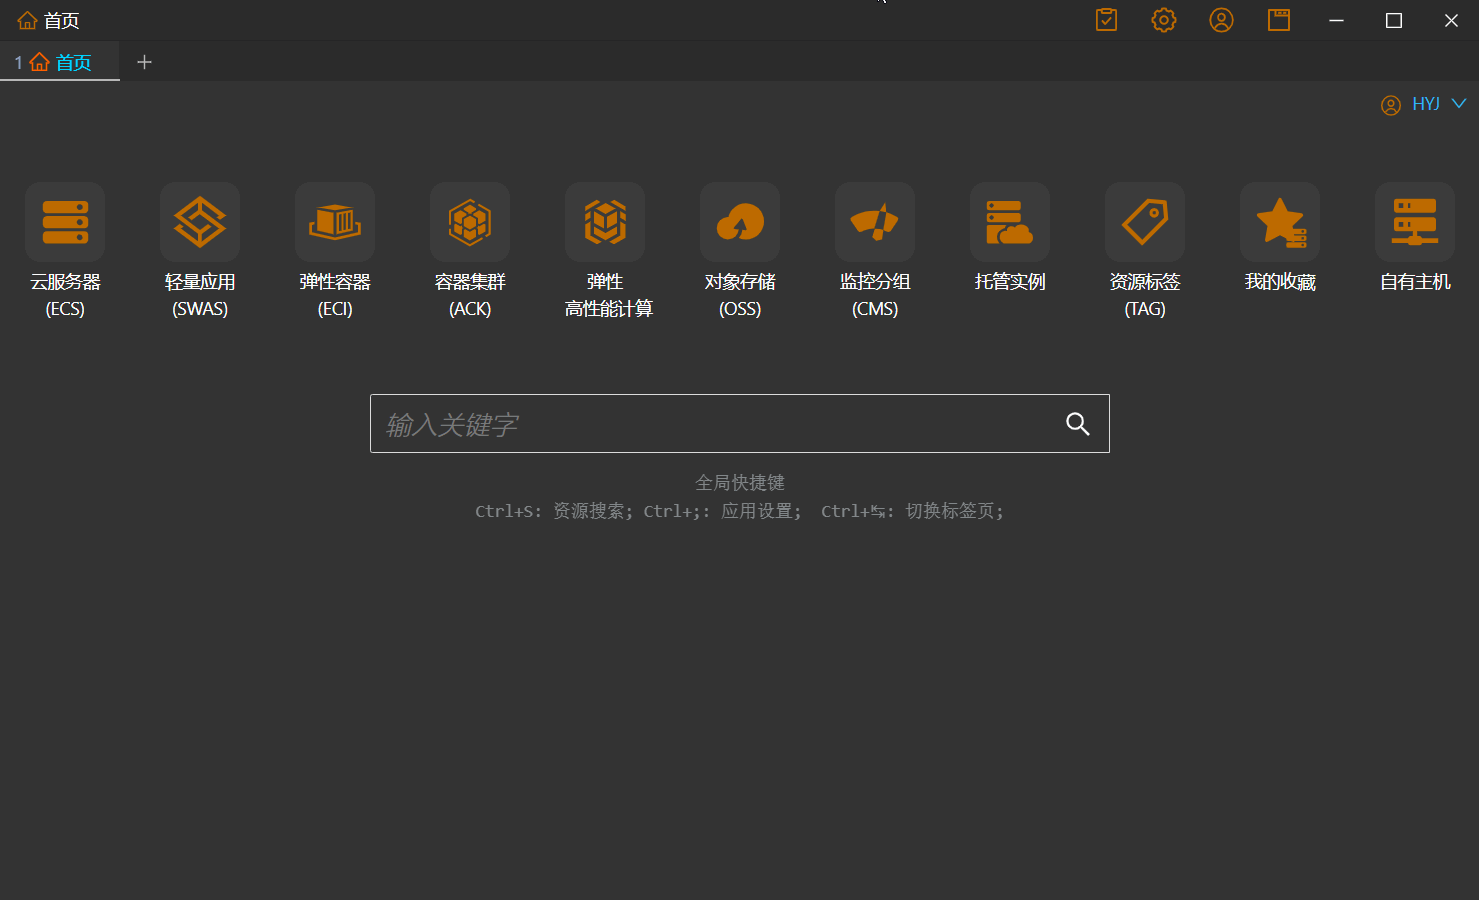This screenshot has height=900, width=1479.
Task: Open the 云服务器 (ECS) cloud server icon
Action: coord(65,222)
